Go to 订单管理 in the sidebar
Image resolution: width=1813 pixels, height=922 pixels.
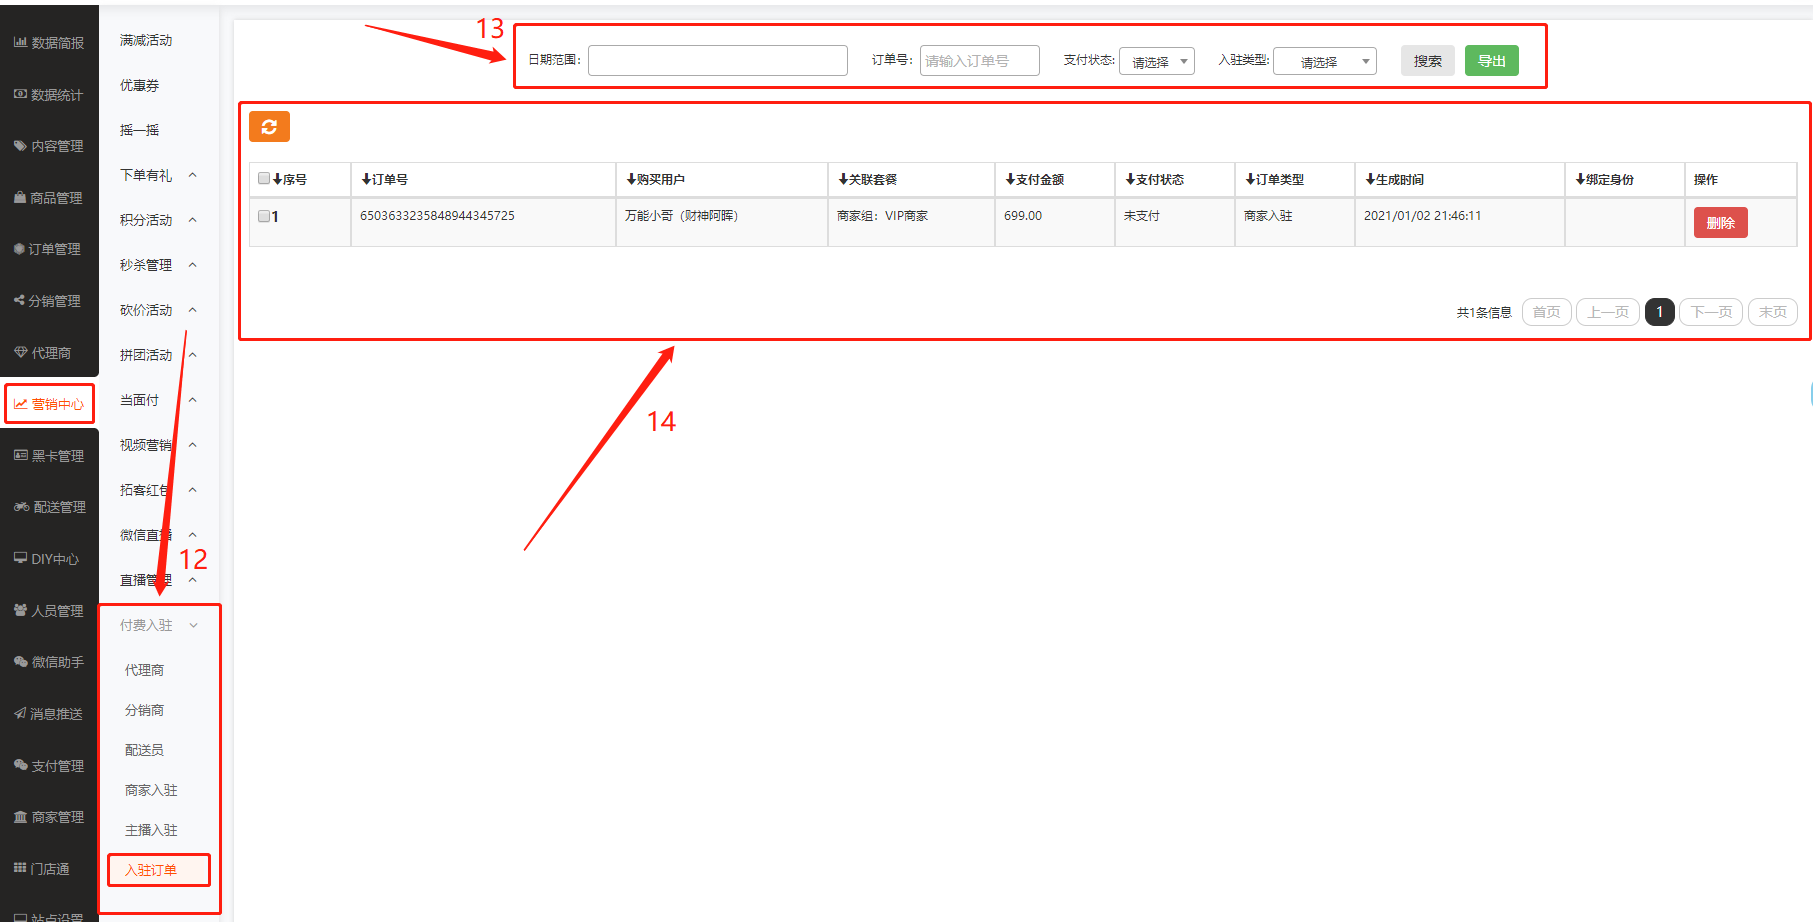pyautogui.click(x=48, y=249)
